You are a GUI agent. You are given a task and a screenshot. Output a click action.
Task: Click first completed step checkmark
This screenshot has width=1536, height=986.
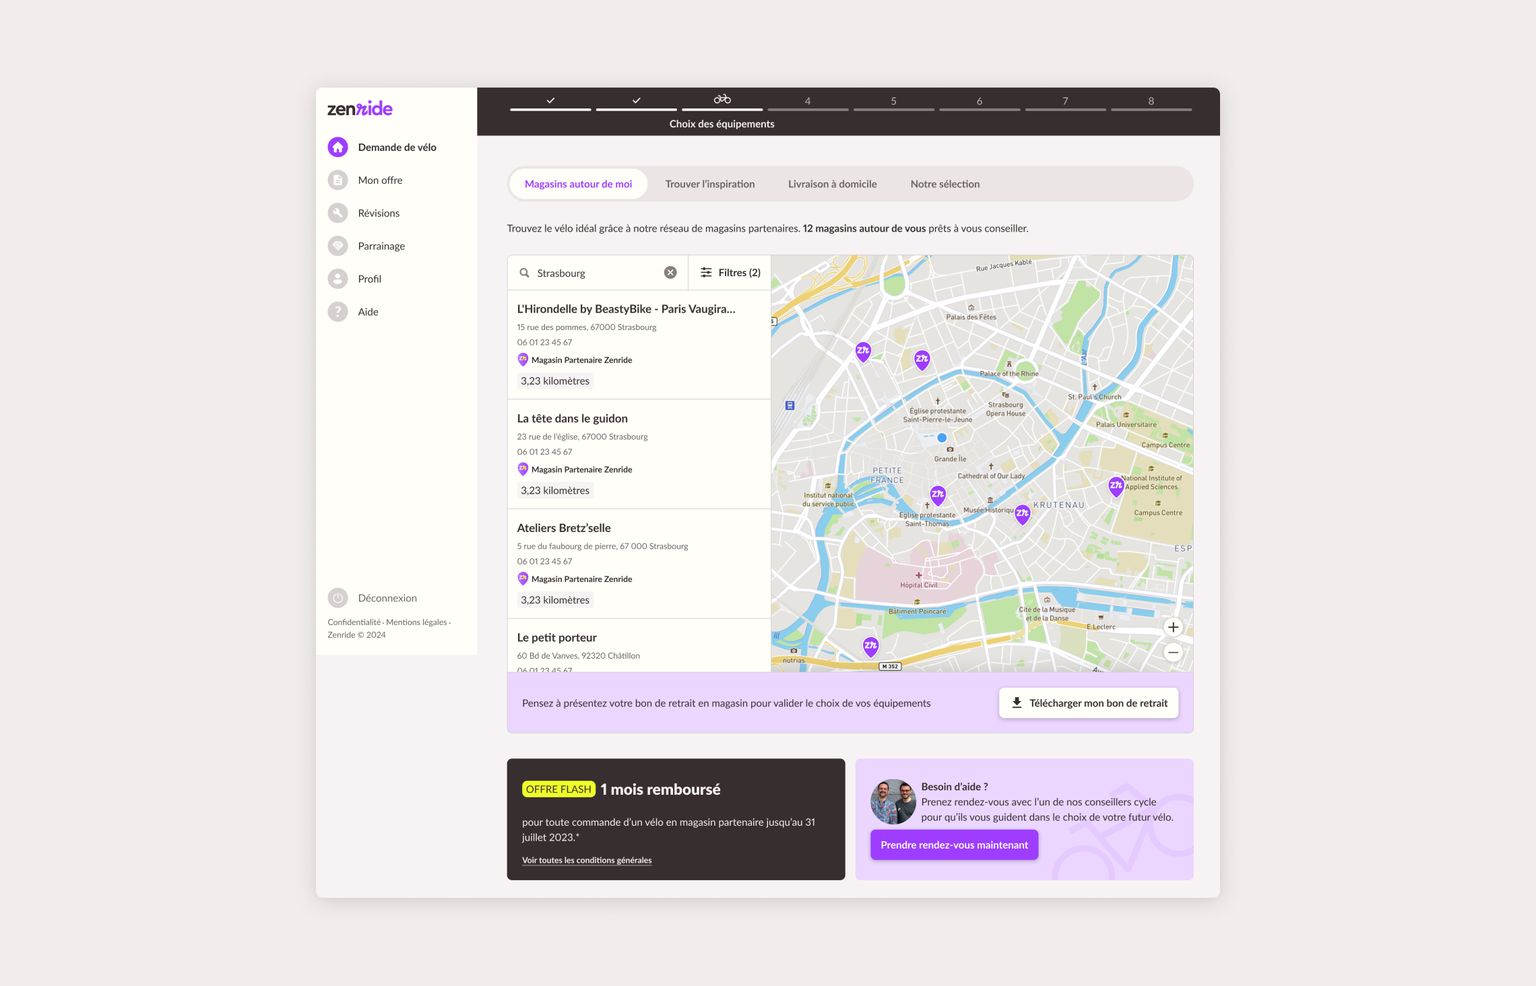click(x=551, y=100)
